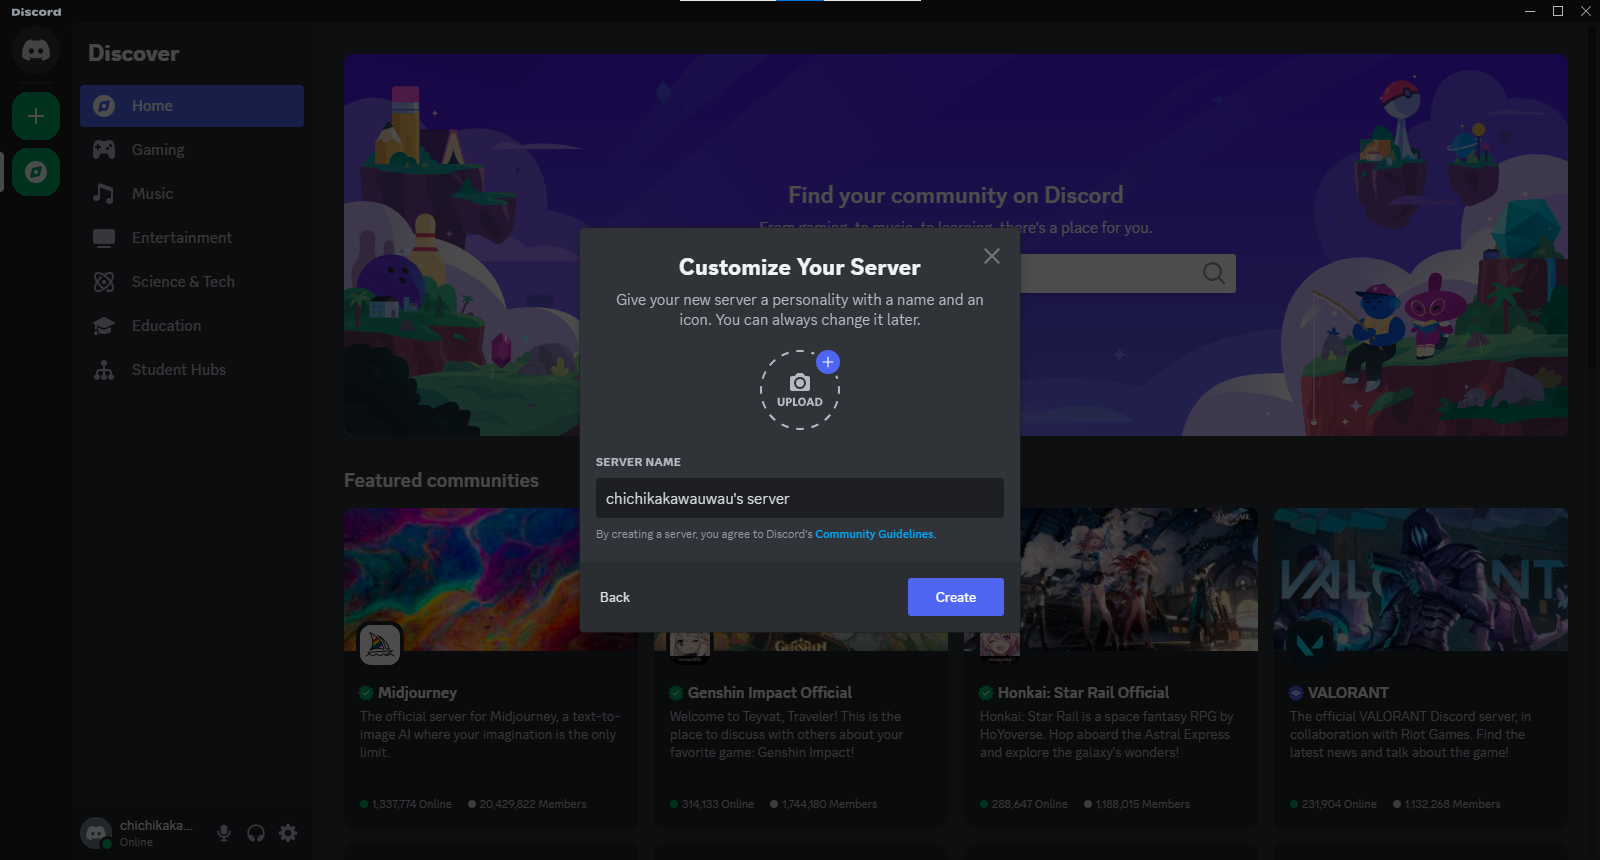Click "288,647 Online" on Honkai card
The width and height of the screenshot is (1600, 860).
[1030, 804]
